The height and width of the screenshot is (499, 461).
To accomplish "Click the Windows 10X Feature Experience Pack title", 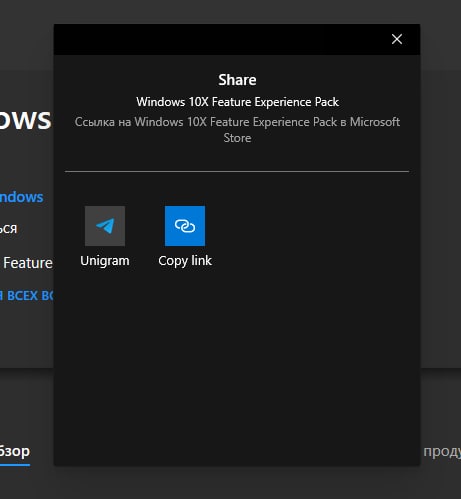I will (x=237, y=102).
